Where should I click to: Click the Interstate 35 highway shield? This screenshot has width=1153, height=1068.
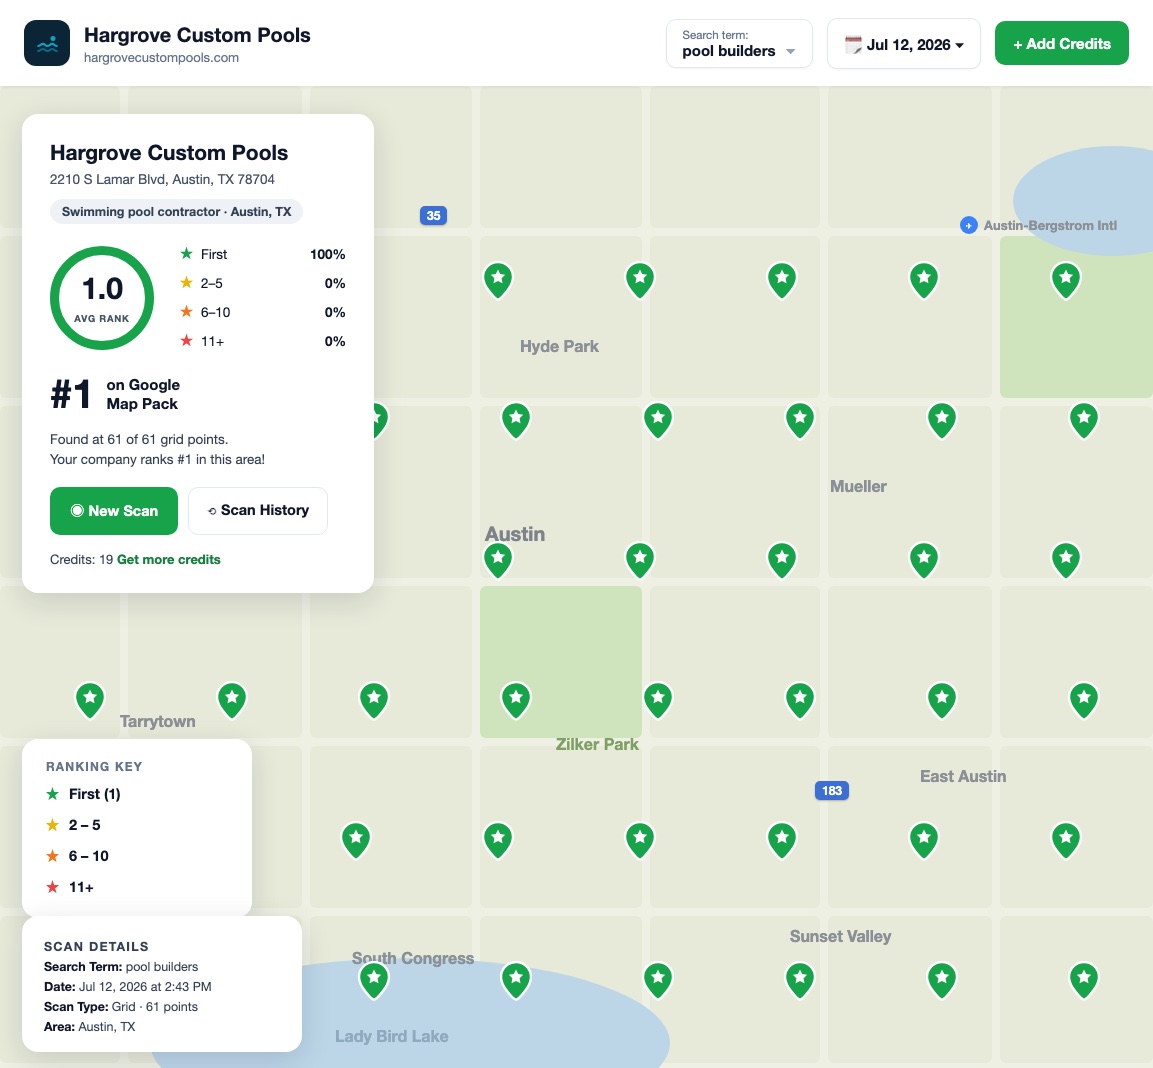[x=433, y=216]
